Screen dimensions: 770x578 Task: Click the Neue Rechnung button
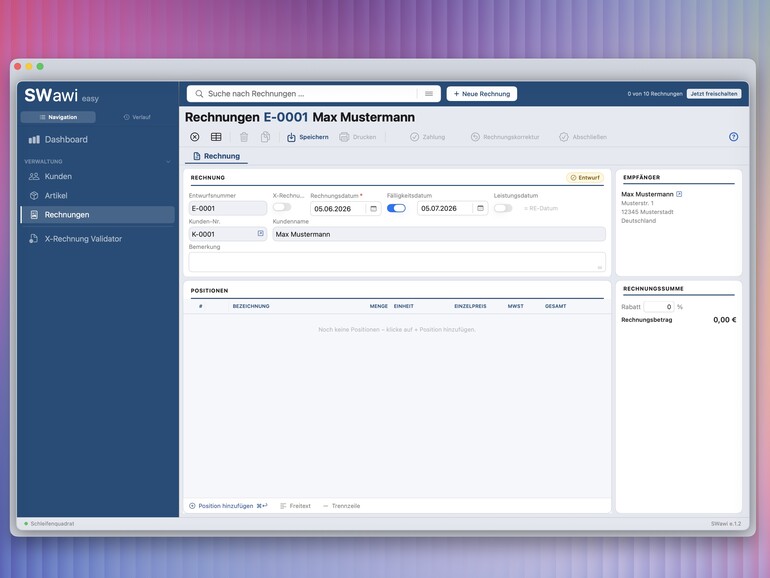pyautogui.click(x=482, y=94)
